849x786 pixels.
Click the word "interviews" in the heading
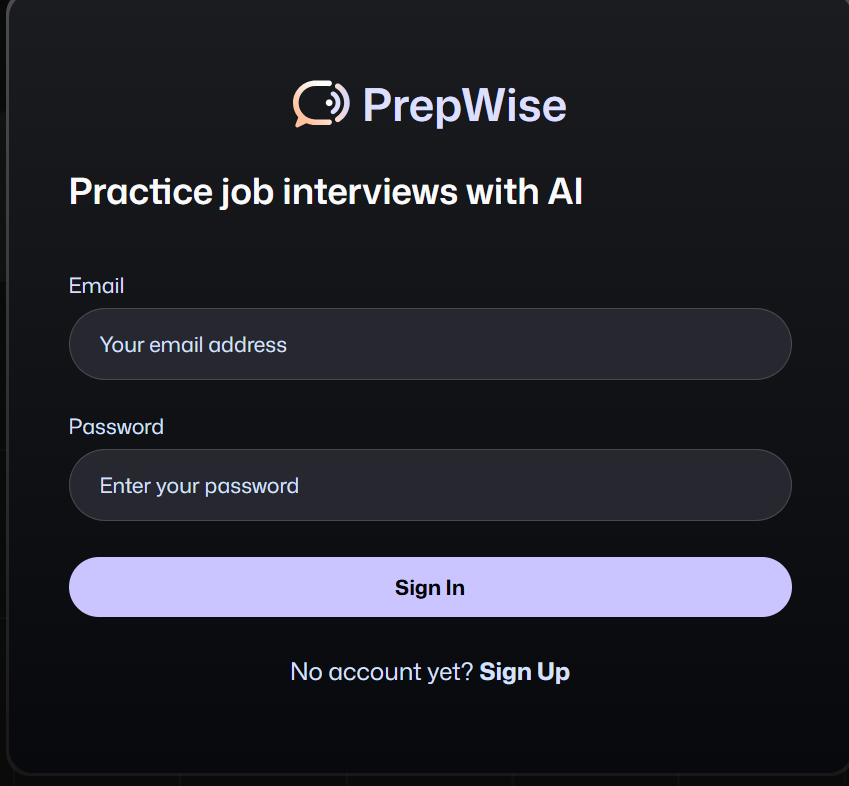370,191
